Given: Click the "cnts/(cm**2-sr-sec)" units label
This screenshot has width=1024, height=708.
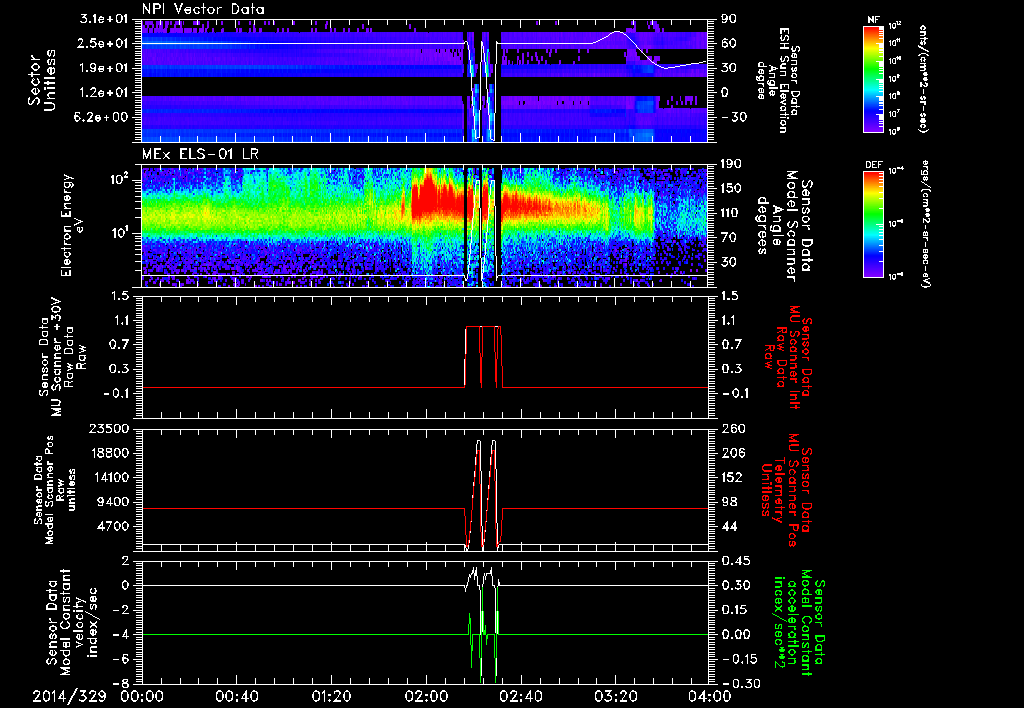Looking at the screenshot, I should [x=924, y=78].
